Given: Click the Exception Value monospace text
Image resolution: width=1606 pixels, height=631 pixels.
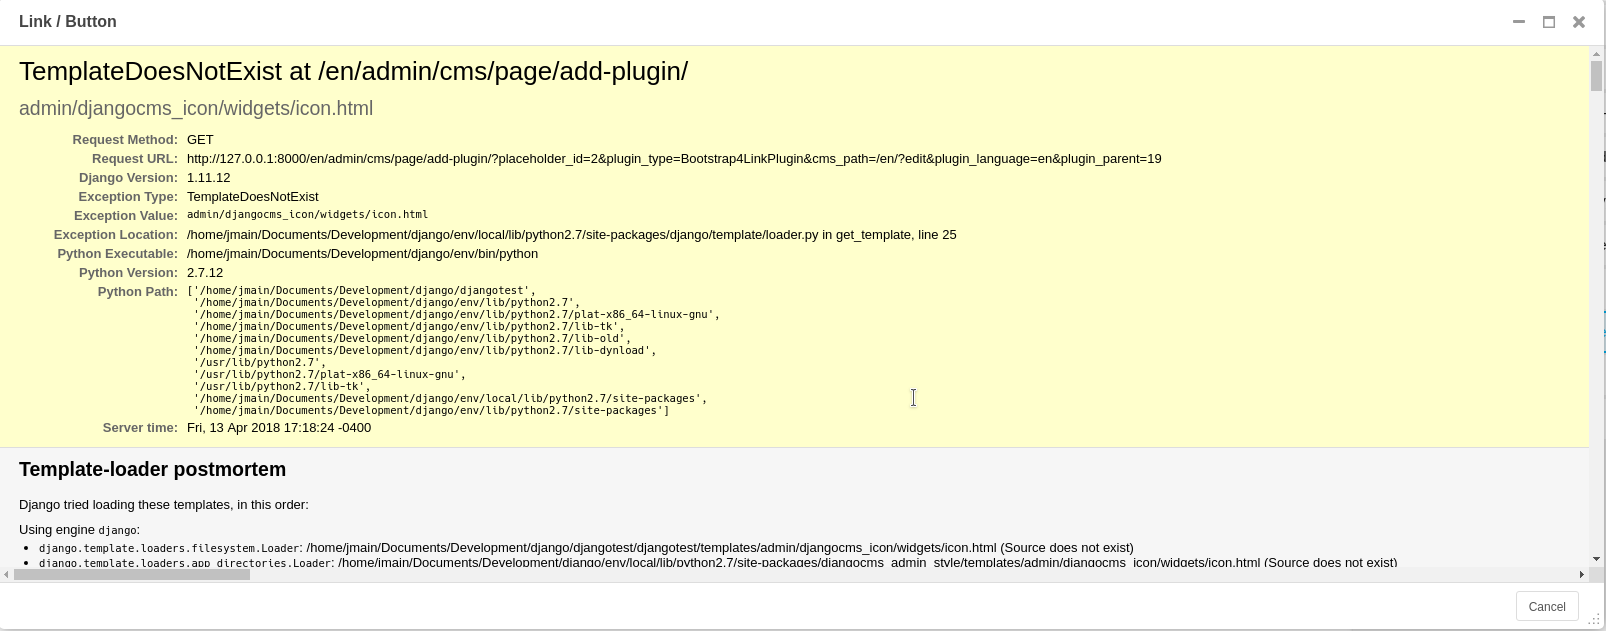Looking at the screenshot, I should click(x=307, y=214).
